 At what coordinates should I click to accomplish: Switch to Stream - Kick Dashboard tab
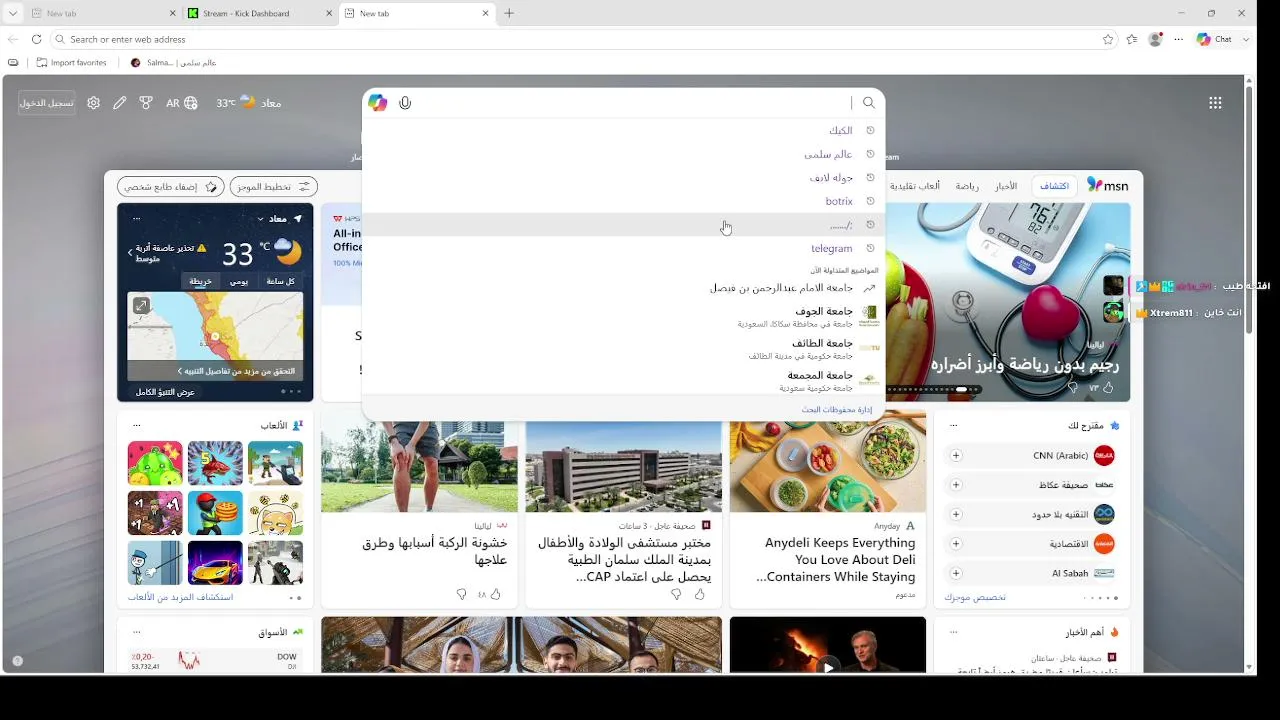click(260, 13)
